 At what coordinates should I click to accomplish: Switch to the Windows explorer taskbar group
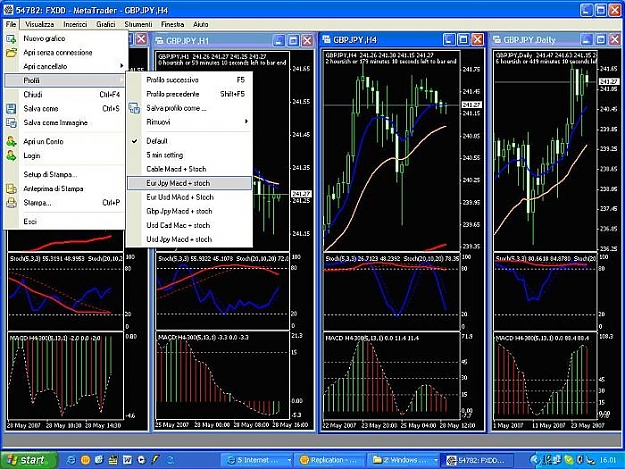[403, 460]
